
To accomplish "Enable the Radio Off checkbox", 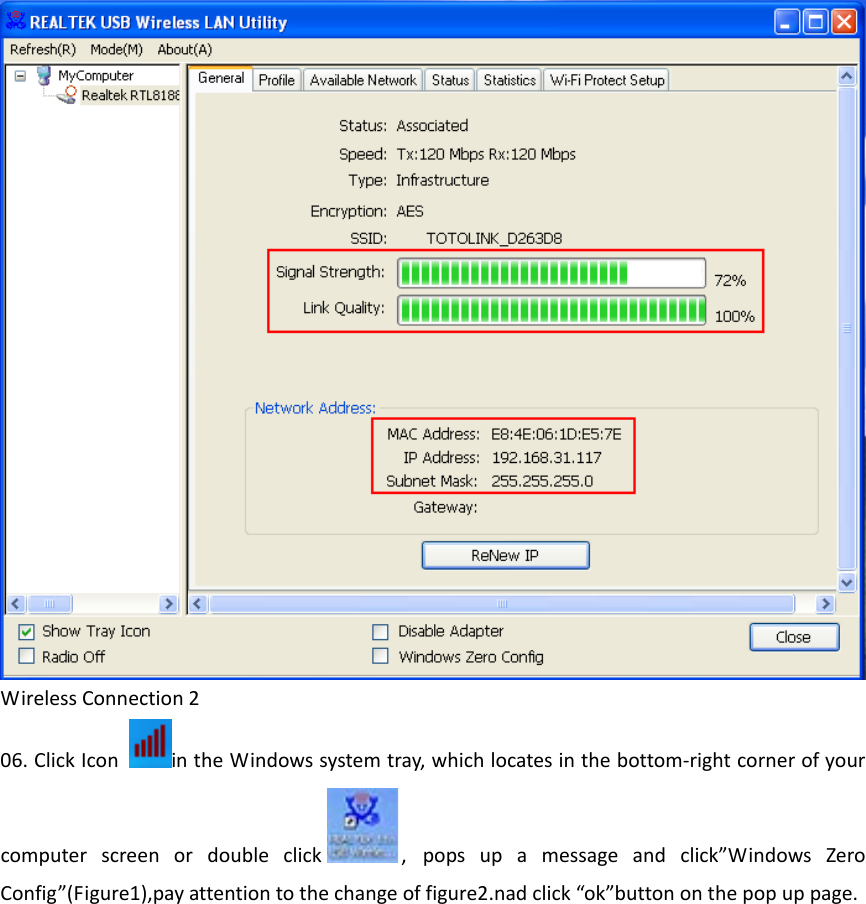I will pos(27,657).
